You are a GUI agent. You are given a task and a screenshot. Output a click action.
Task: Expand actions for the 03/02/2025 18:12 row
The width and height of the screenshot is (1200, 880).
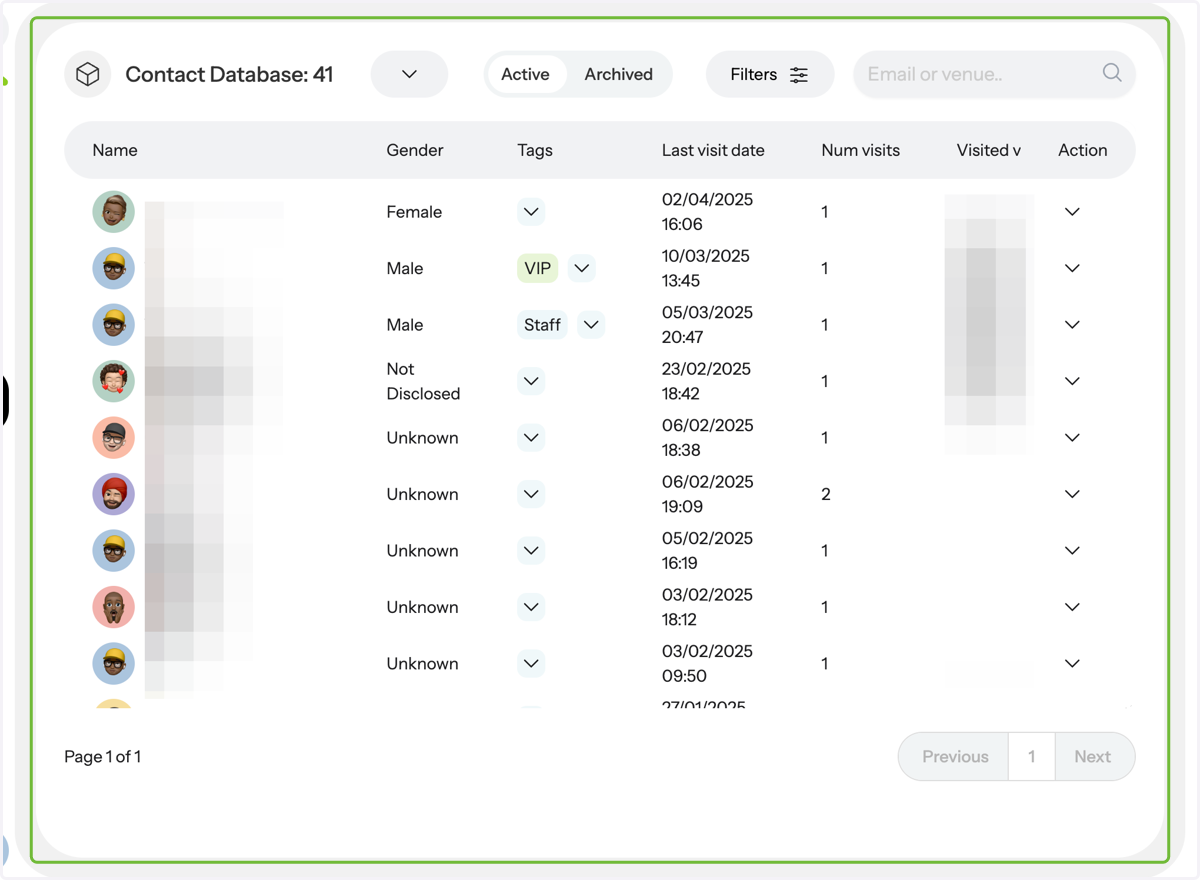[1072, 607]
